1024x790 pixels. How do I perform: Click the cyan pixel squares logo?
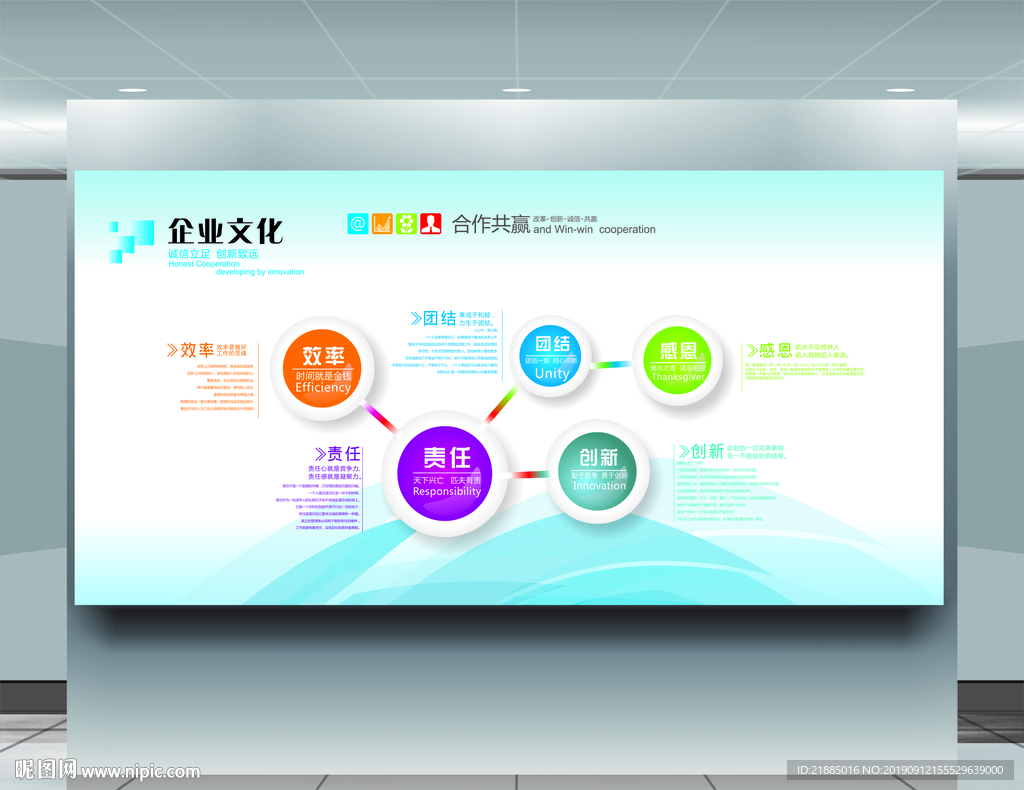131,242
